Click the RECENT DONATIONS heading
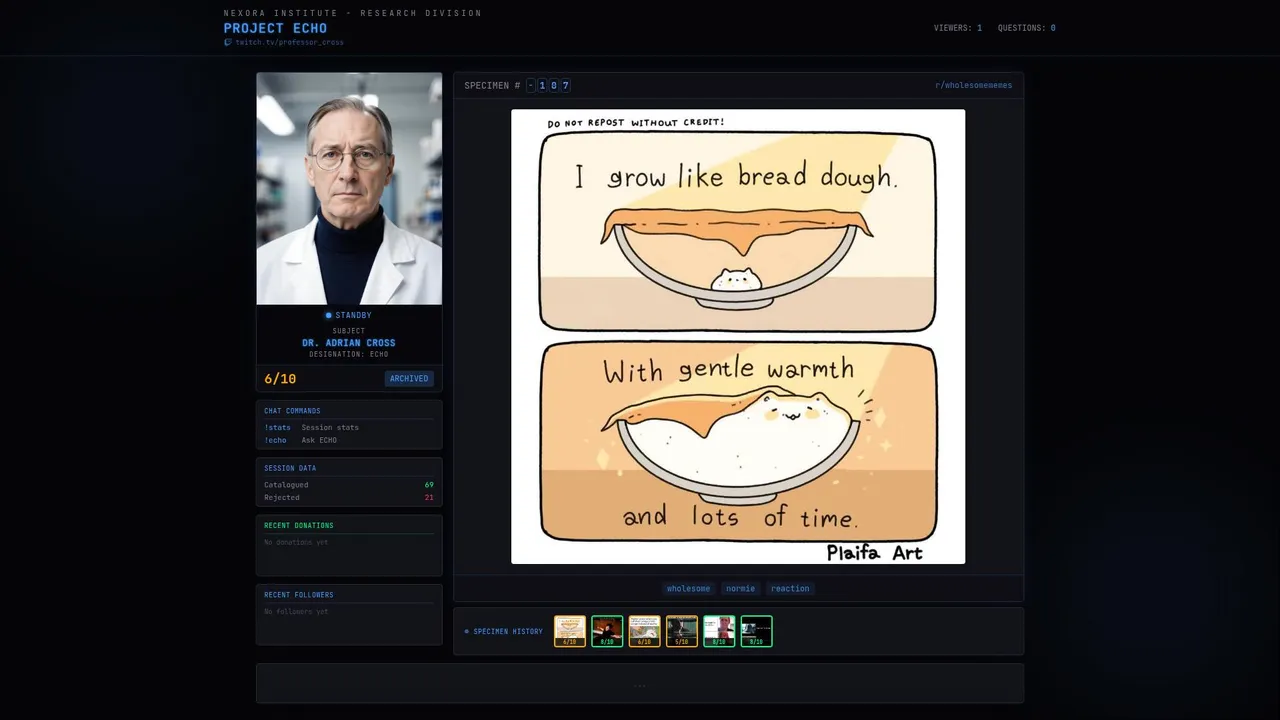Viewport: 1280px width, 720px height. click(299, 526)
